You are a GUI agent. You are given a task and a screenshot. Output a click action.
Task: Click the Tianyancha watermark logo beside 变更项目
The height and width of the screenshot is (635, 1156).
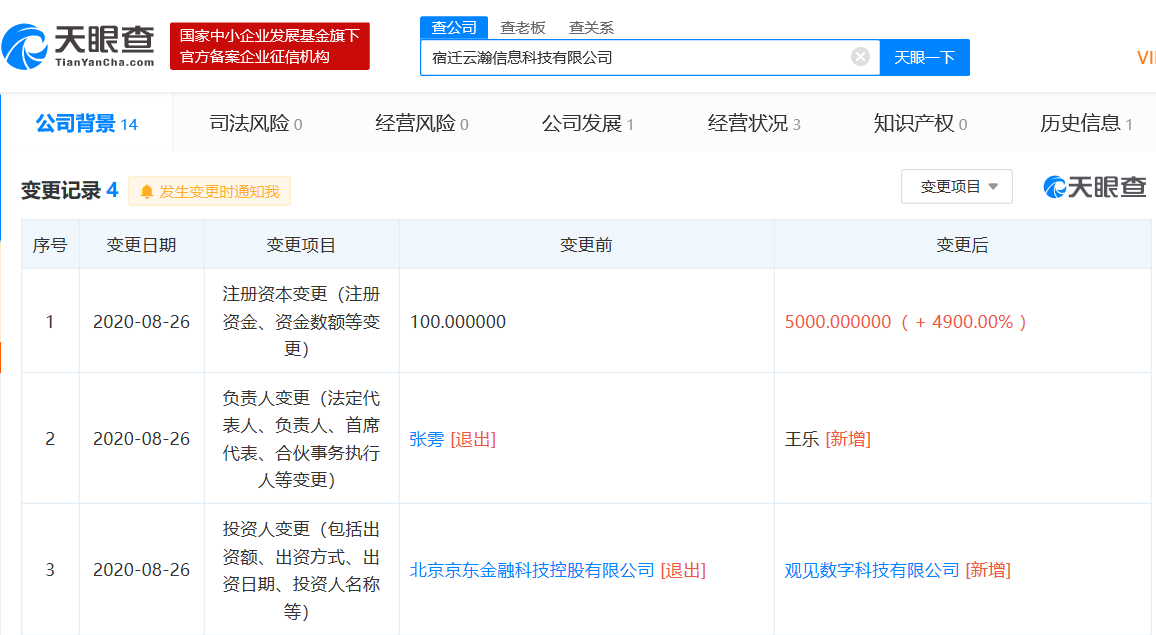coord(1094,186)
